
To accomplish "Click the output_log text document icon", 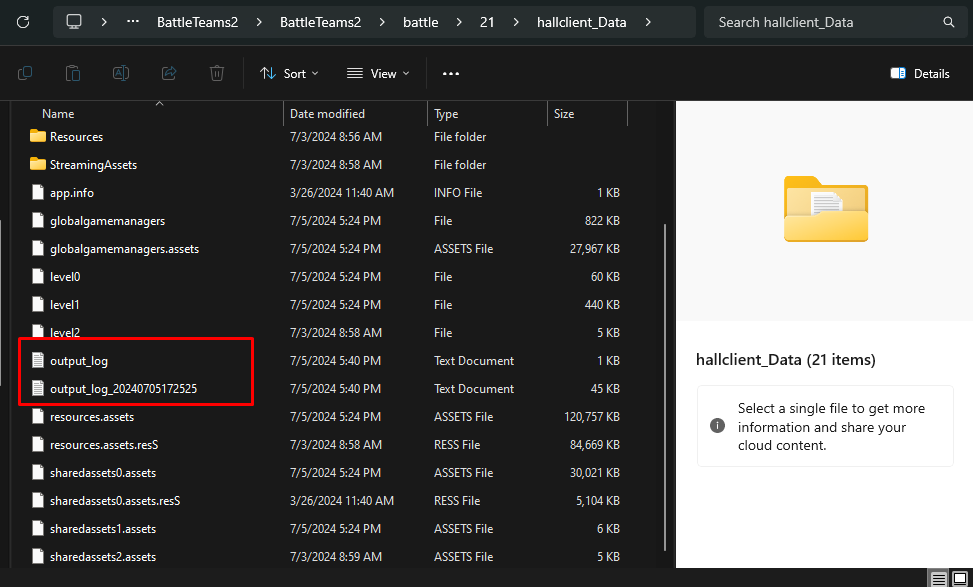I will click(38, 360).
